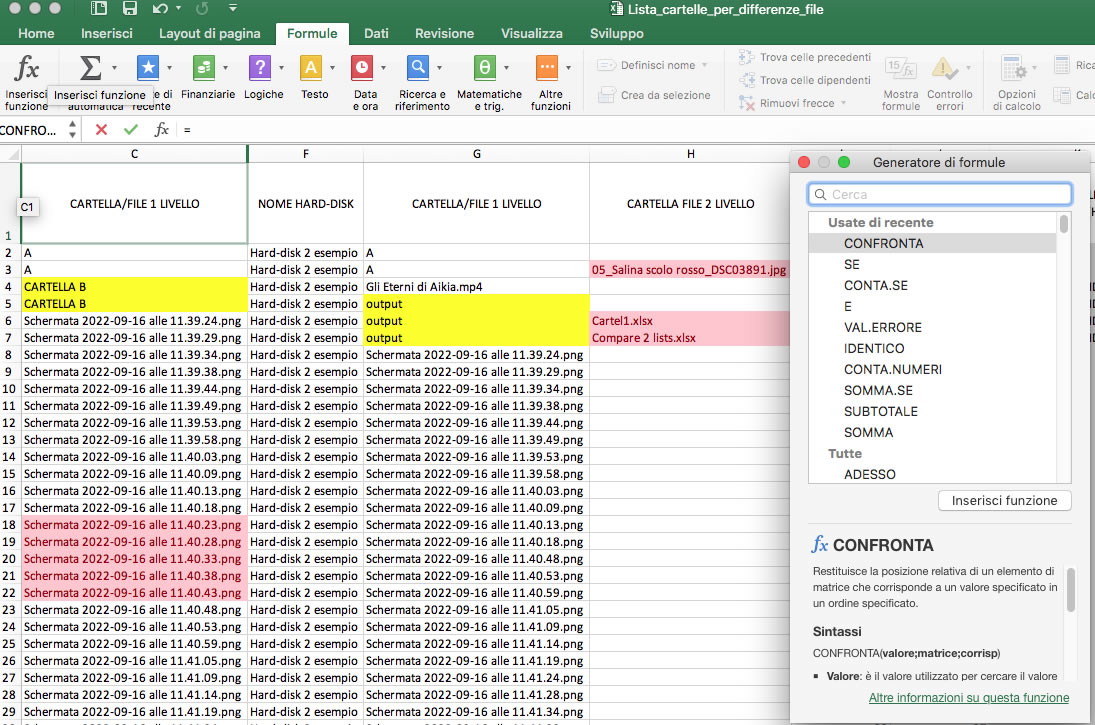Viewport: 1095px width, 725px height.
Task: Switch to the Sviluppo tab
Action: coord(617,34)
